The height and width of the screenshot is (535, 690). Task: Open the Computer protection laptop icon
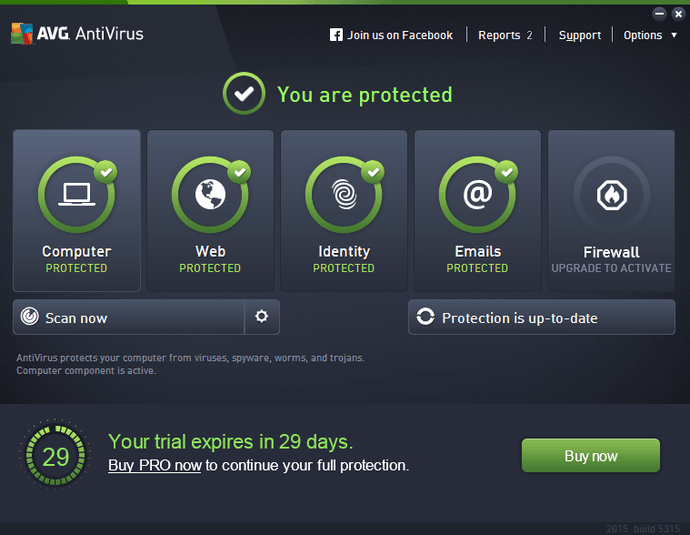pos(77,194)
